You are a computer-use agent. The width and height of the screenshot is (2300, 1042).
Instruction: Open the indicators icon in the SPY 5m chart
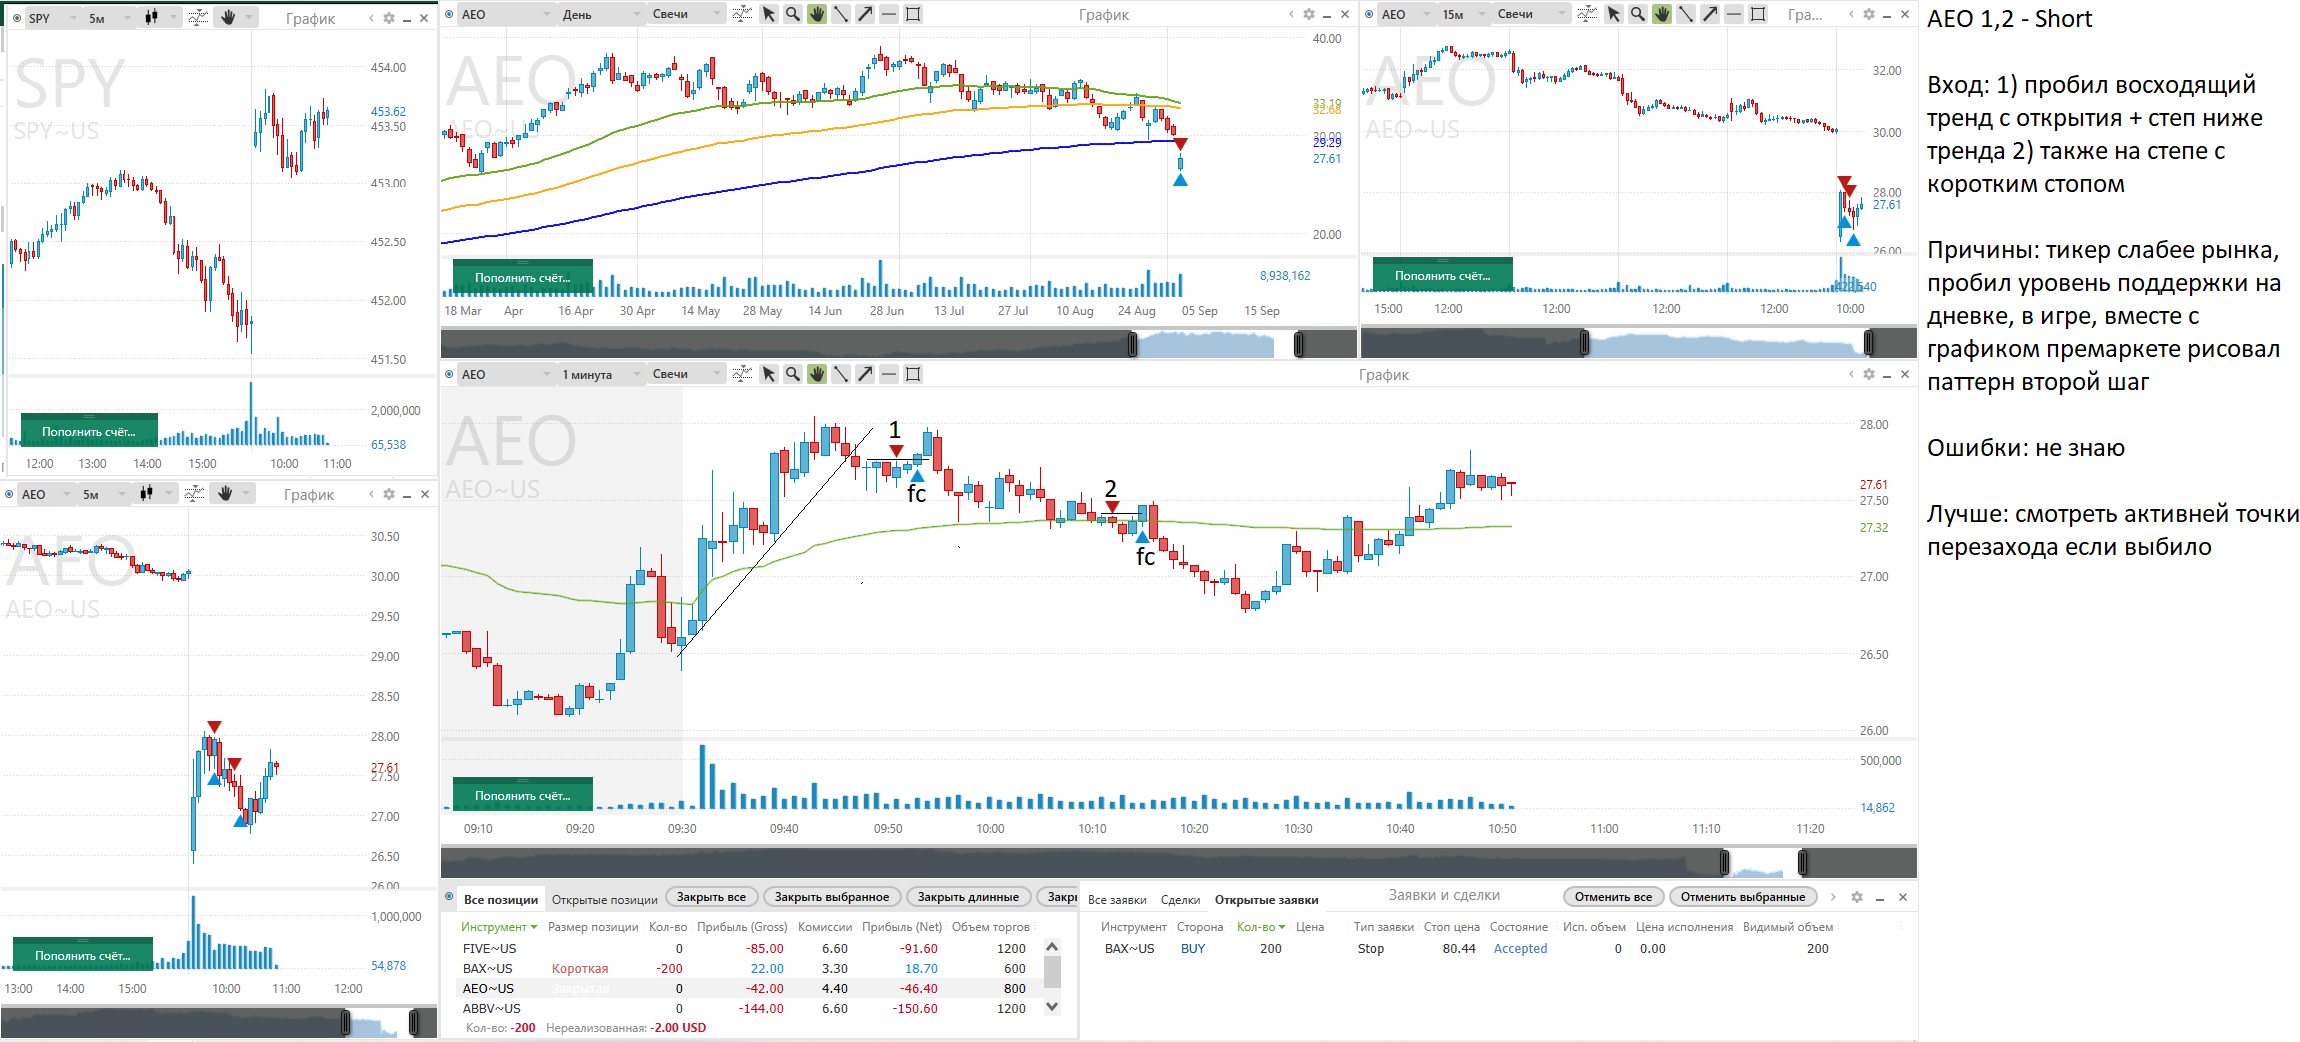tap(198, 18)
